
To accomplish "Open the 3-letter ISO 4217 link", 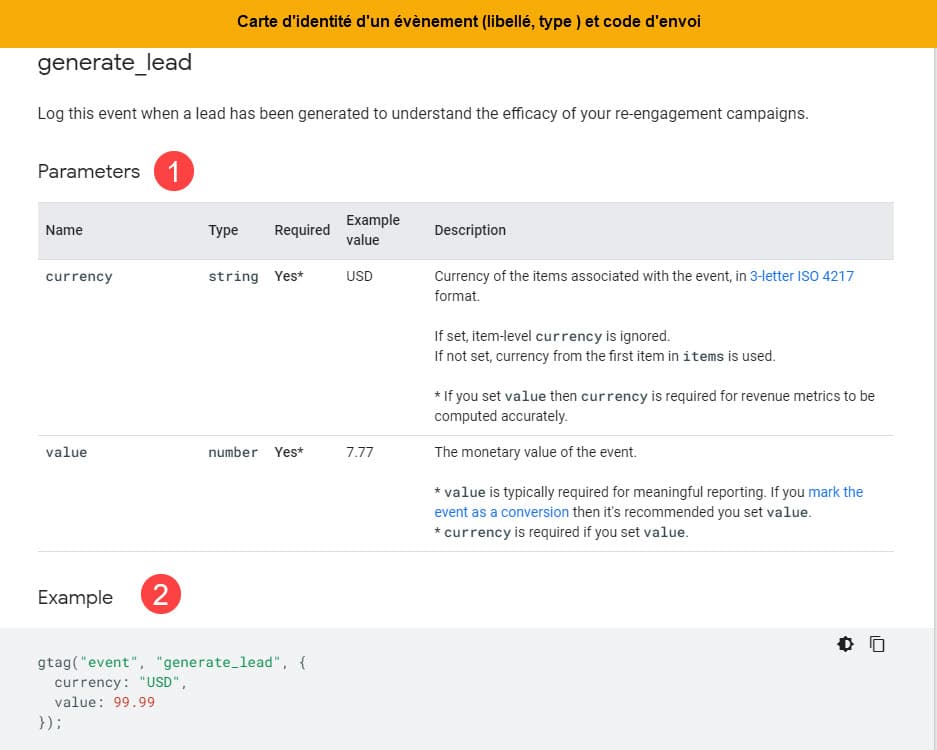I will [801, 276].
